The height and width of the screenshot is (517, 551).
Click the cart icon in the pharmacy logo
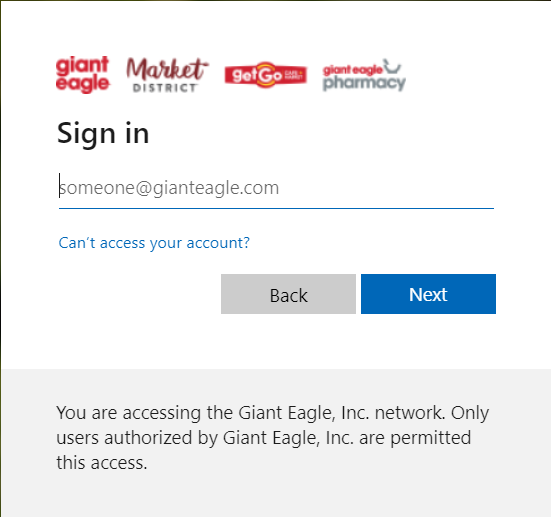pos(392,66)
